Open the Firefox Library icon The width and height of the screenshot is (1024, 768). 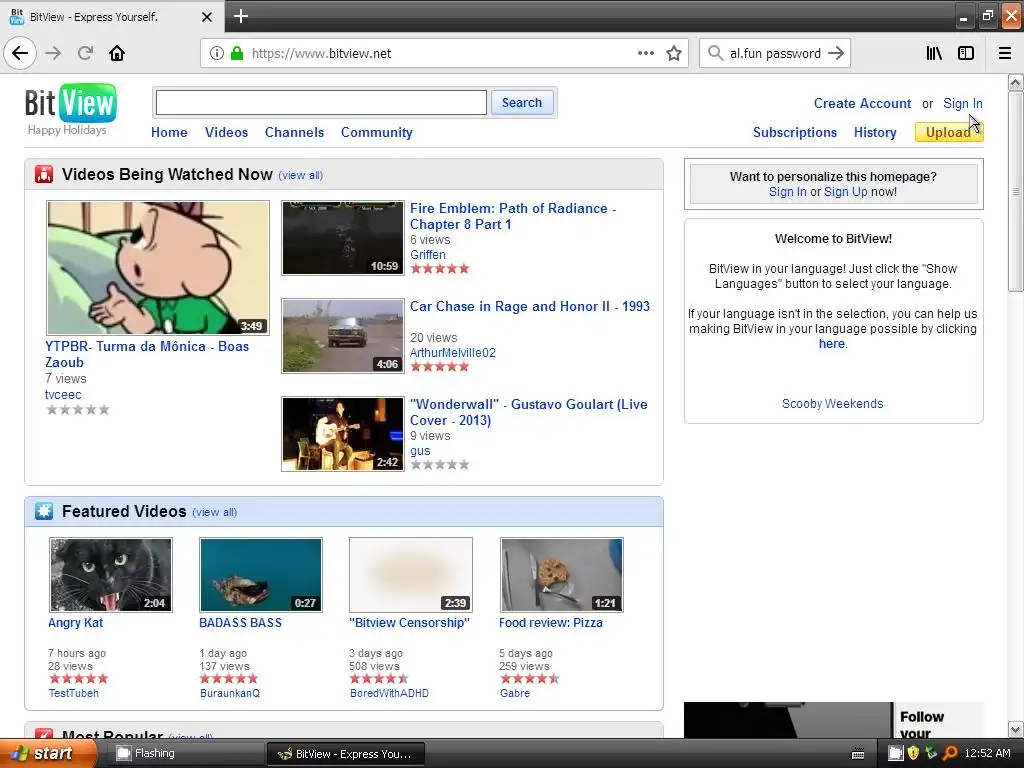pyautogui.click(x=934, y=53)
